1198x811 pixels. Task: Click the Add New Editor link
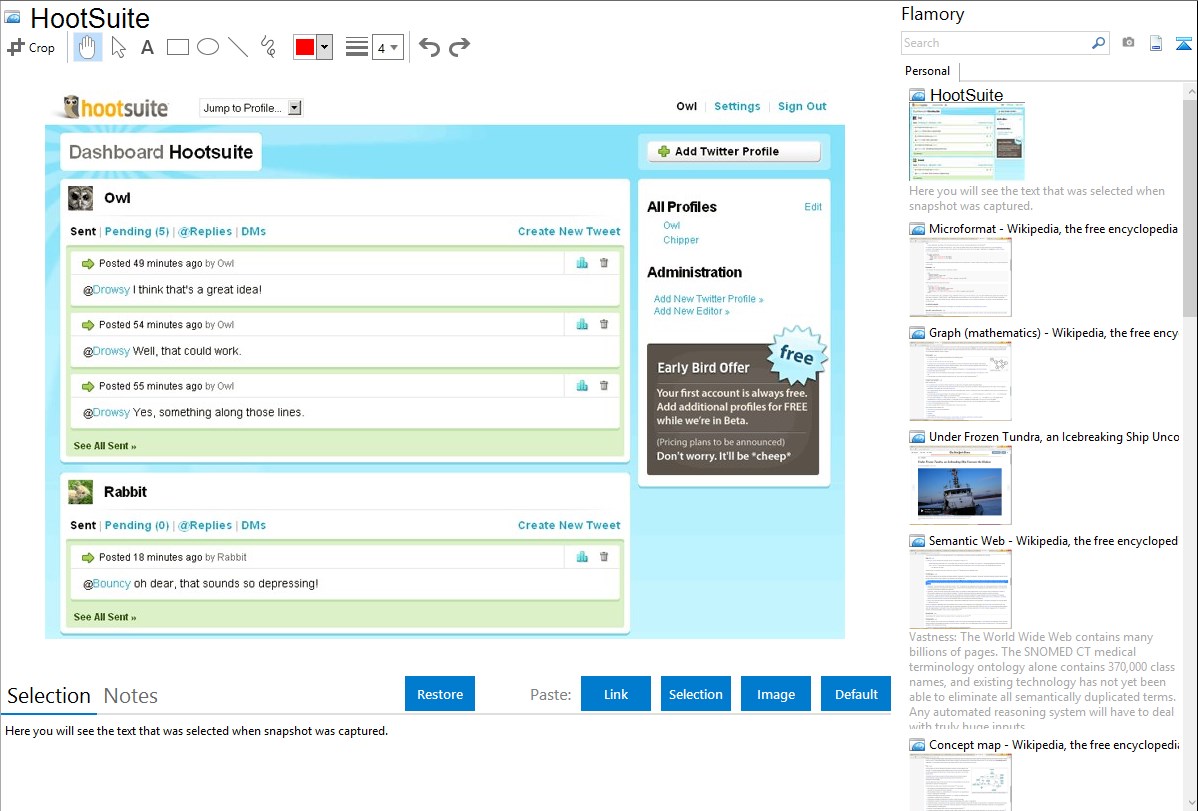coord(691,311)
